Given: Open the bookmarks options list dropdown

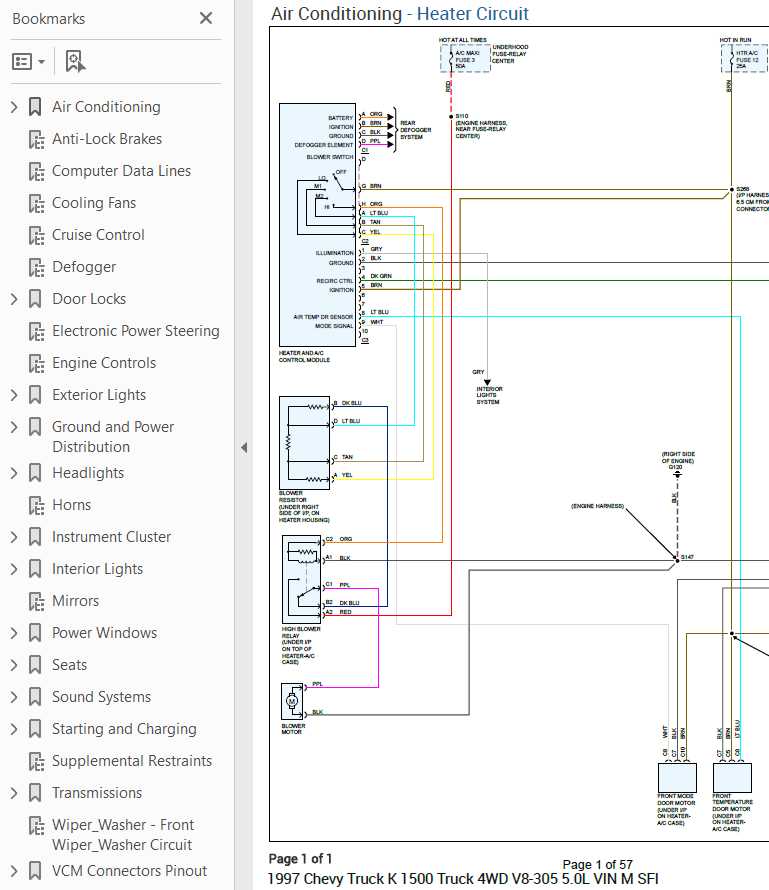Looking at the screenshot, I should point(28,61).
